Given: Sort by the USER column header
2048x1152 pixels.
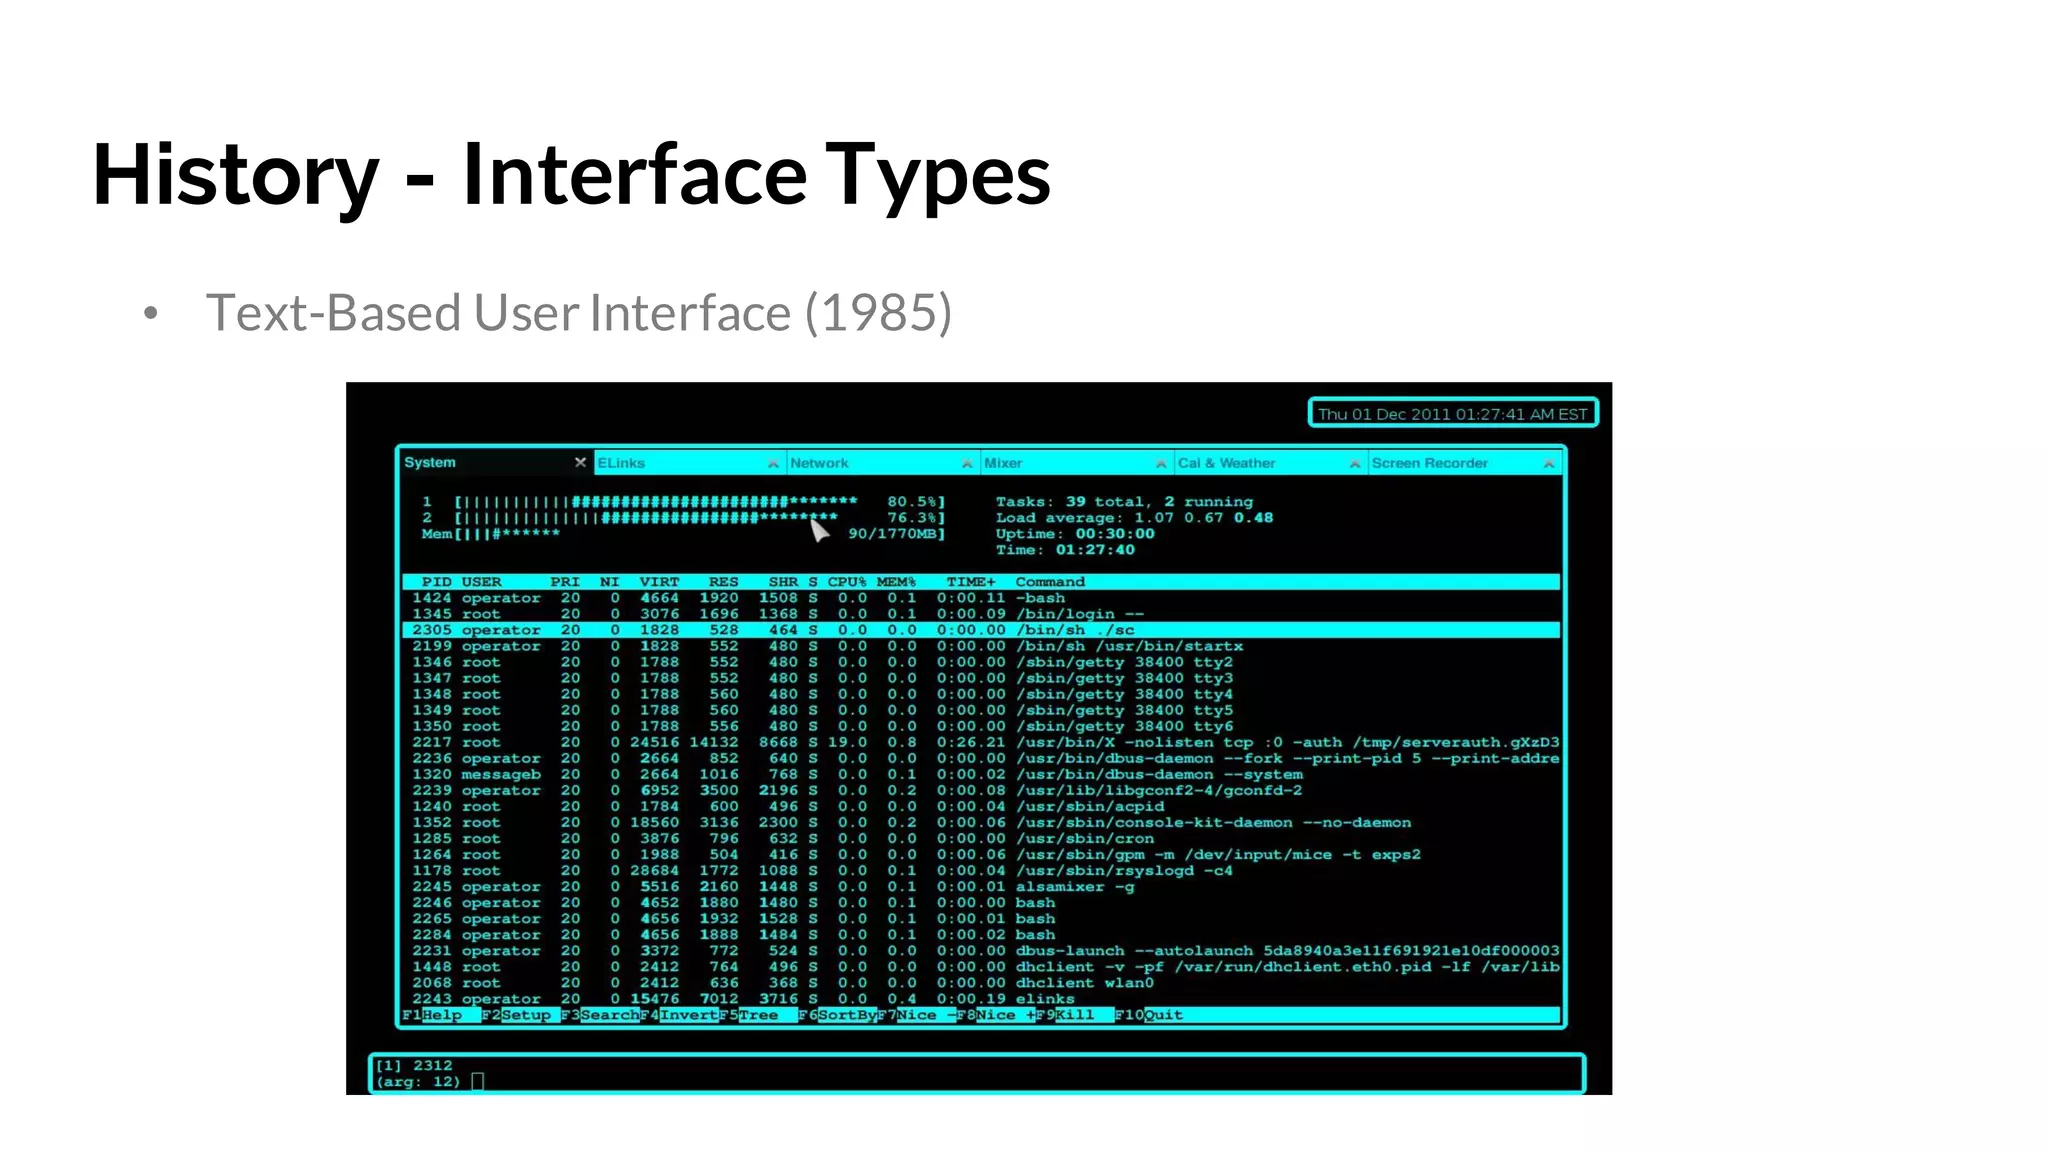Looking at the screenshot, I should [481, 582].
